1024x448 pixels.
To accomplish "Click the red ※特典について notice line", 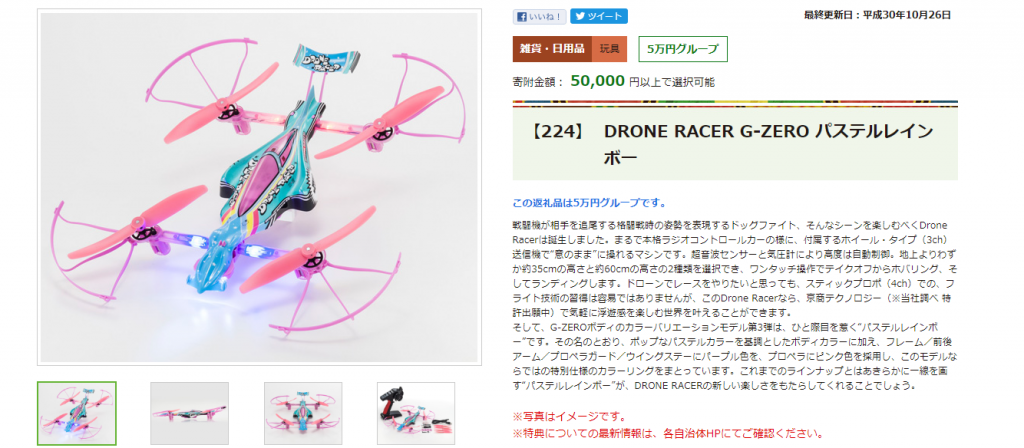I will tap(667, 434).
